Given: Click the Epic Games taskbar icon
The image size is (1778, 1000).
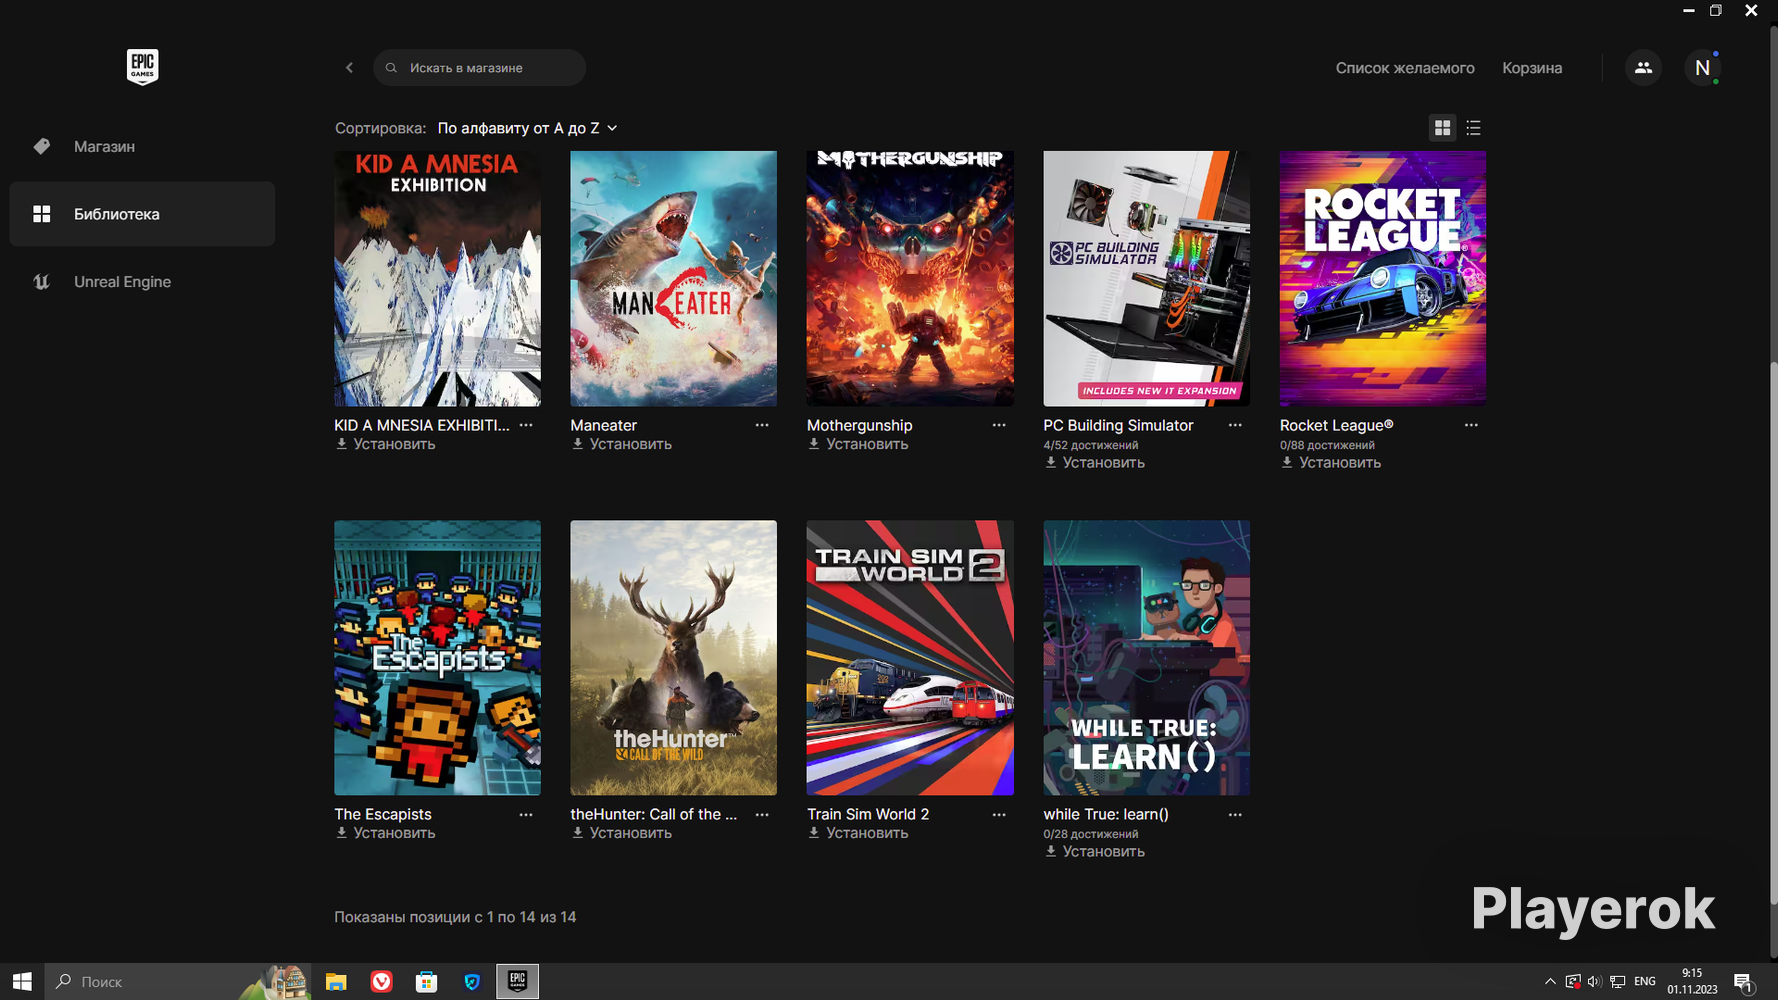Looking at the screenshot, I should (x=517, y=982).
